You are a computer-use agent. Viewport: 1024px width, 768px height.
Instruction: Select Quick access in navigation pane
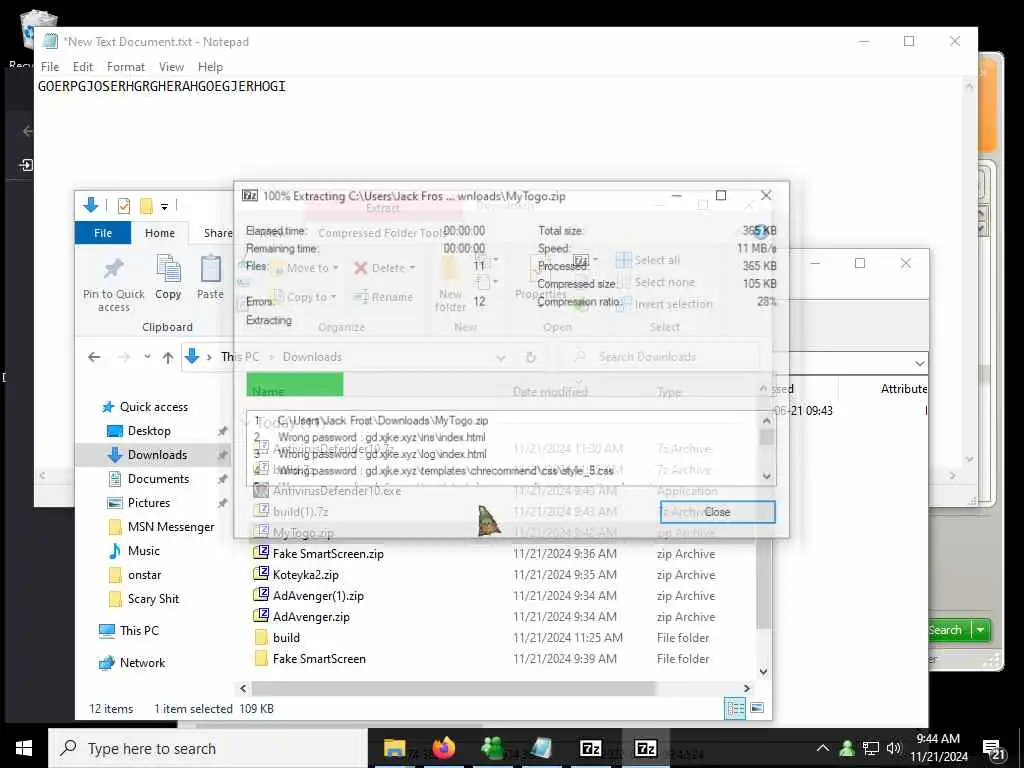153,407
